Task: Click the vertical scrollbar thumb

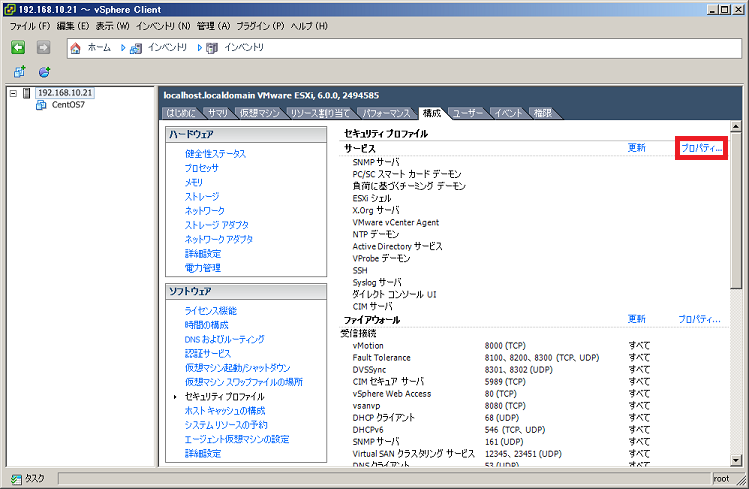Action: [736, 210]
